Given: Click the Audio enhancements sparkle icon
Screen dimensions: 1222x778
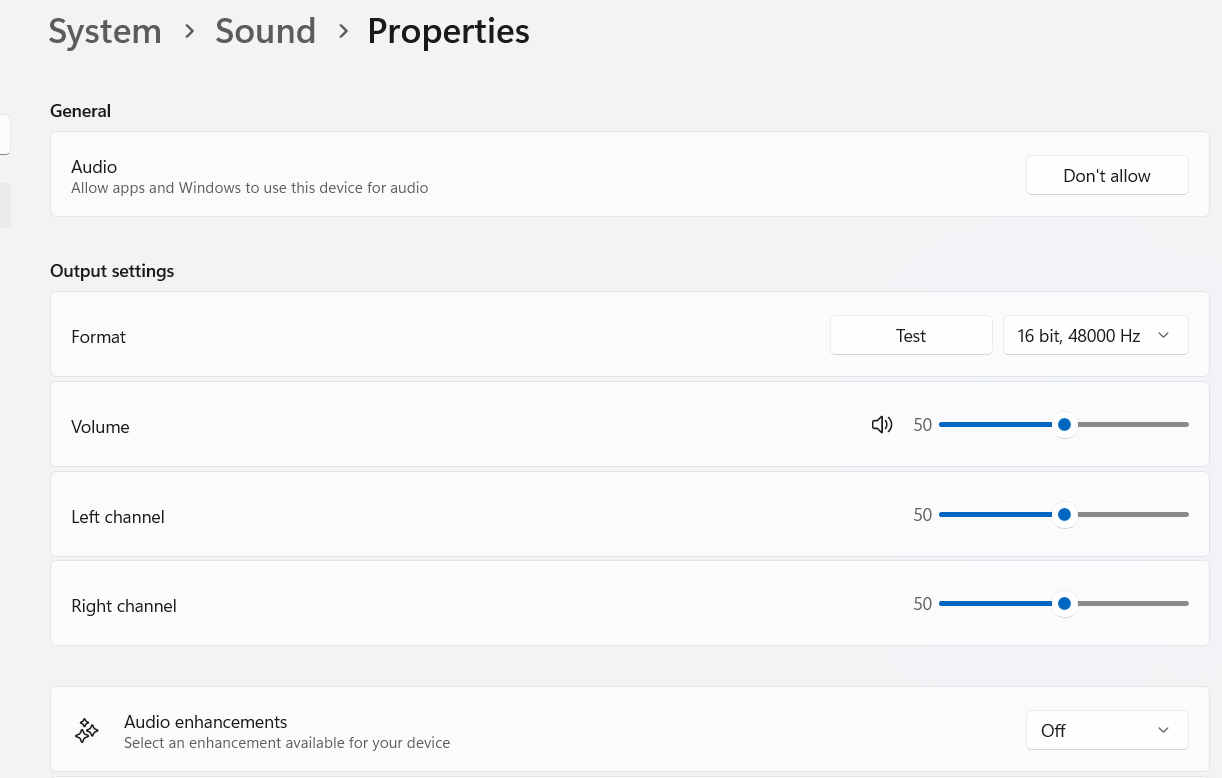Looking at the screenshot, I should click(x=87, y=731).
